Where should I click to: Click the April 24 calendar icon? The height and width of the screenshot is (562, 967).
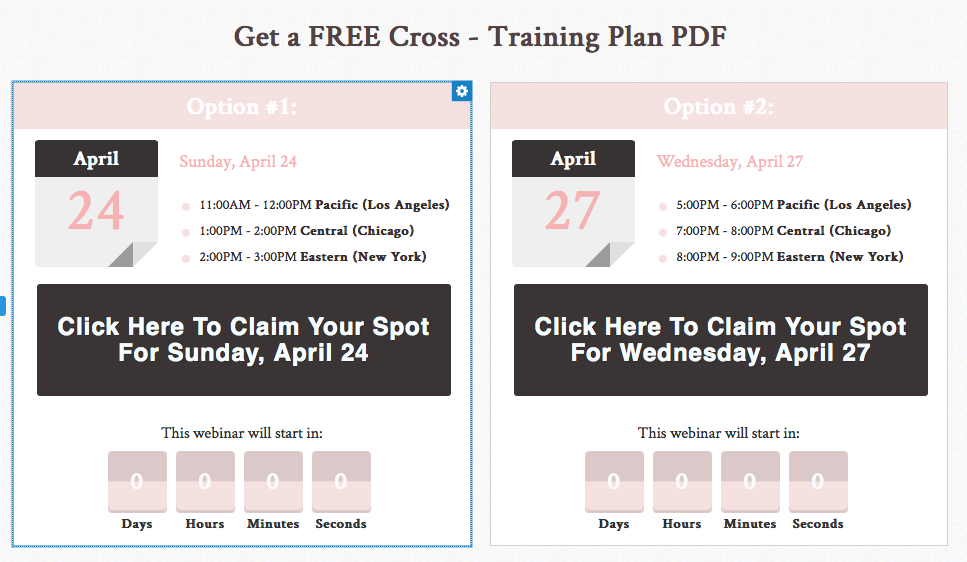pyautogui.click(x=96, y=204)
